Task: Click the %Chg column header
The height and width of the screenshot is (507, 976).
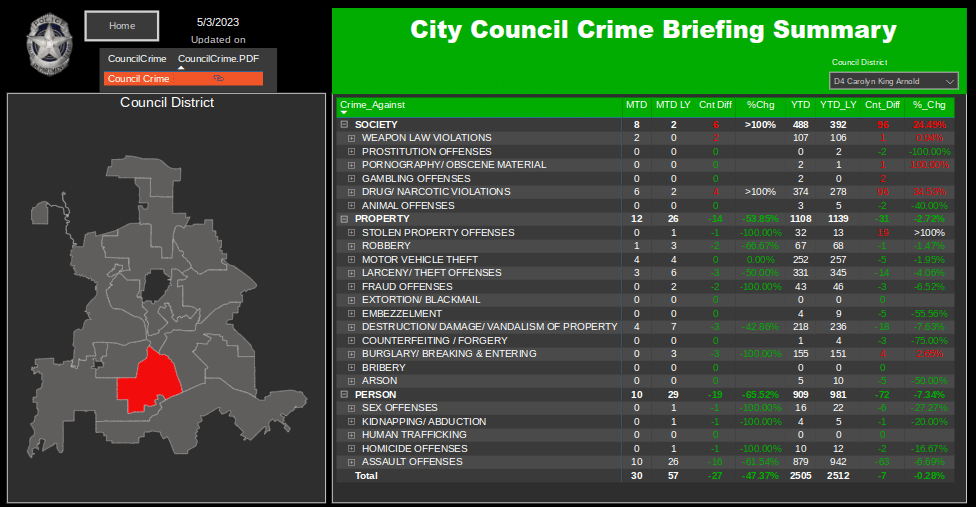Action: point(759,104)
